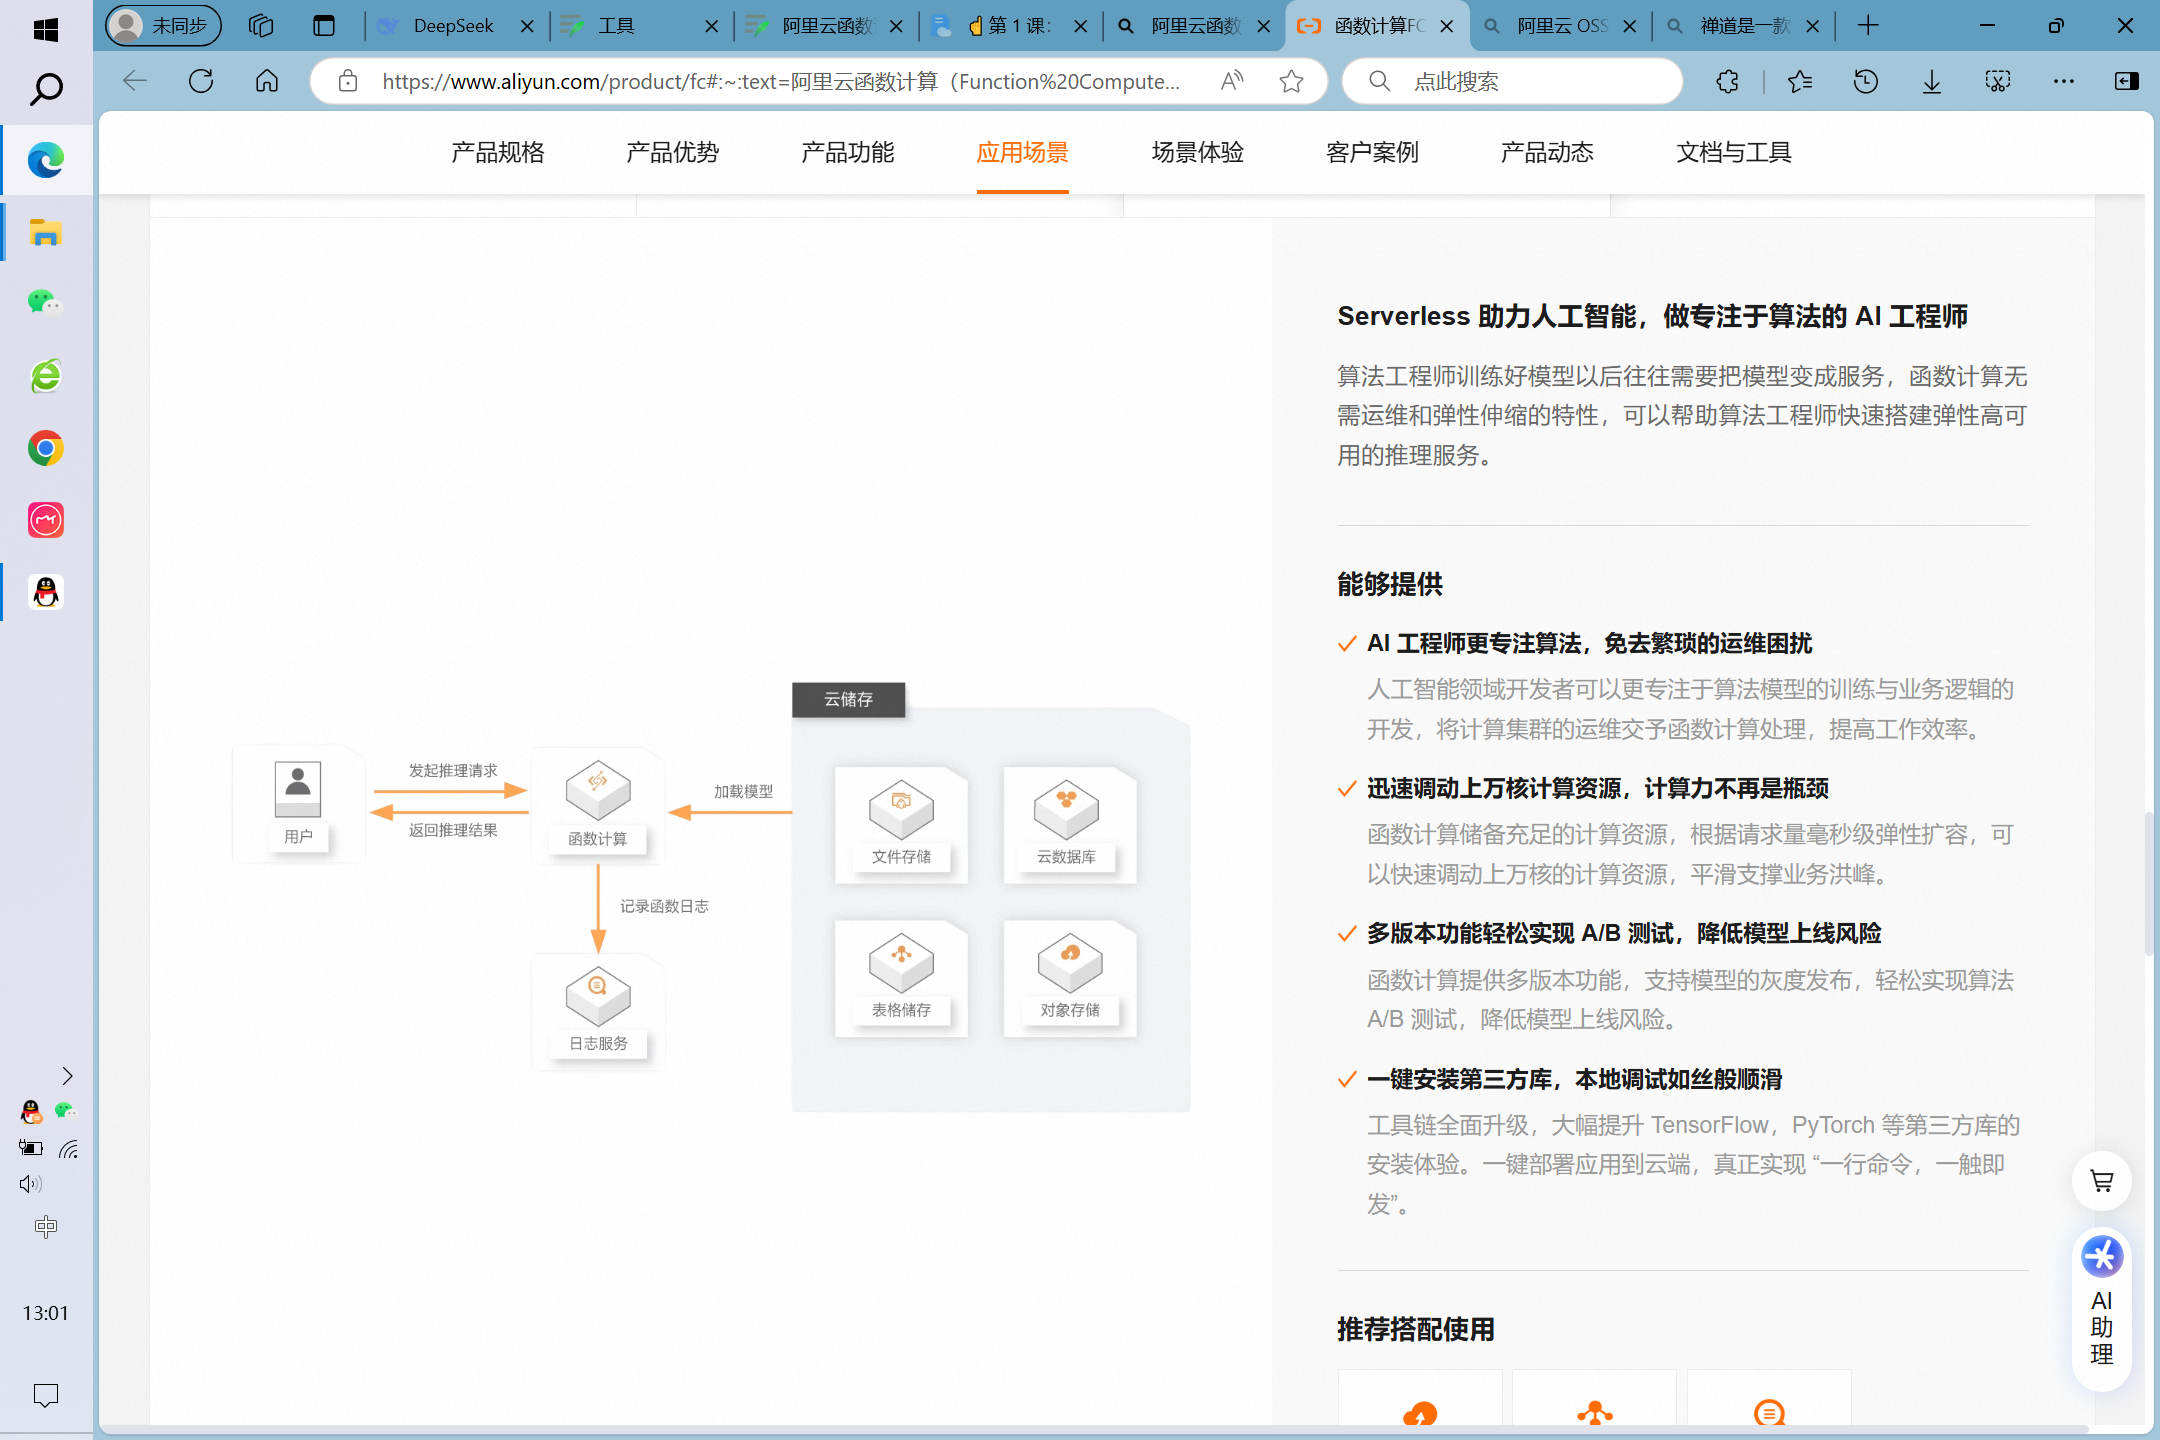Open File Explorer from taskbar
The height and width of the screenshot is (1440, 2160).
coord(46,233)
